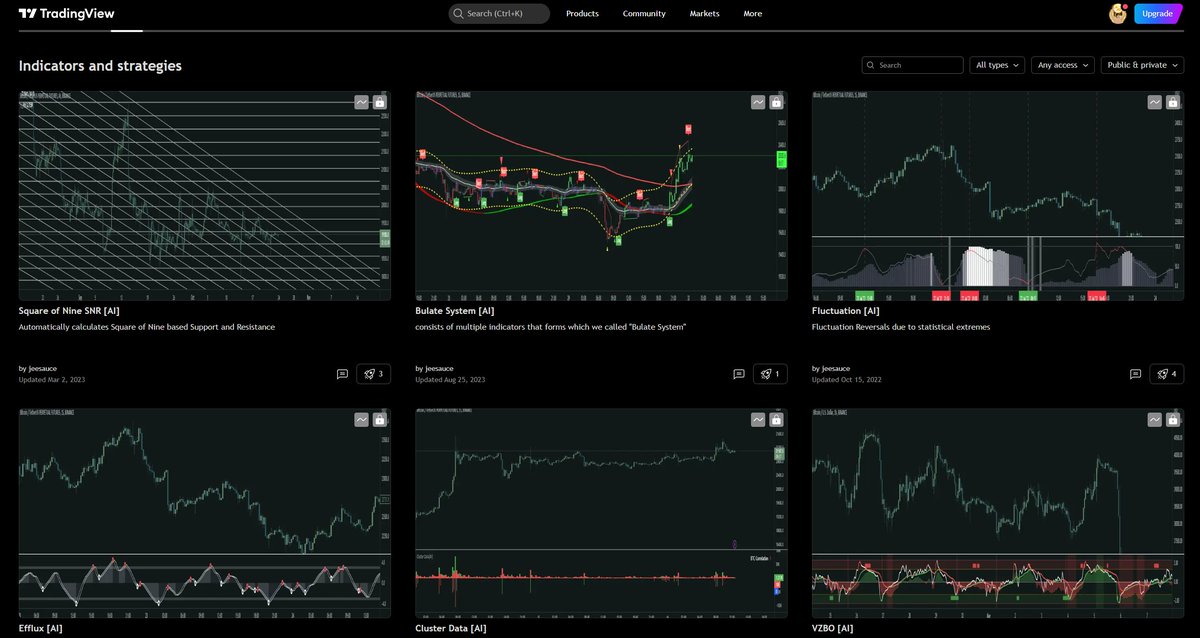This screenshot has height=638, width=1200.
Task: Click 'Updated Oct 15, 2022' text
Action: pyautogui.click(x=847, y=380)
